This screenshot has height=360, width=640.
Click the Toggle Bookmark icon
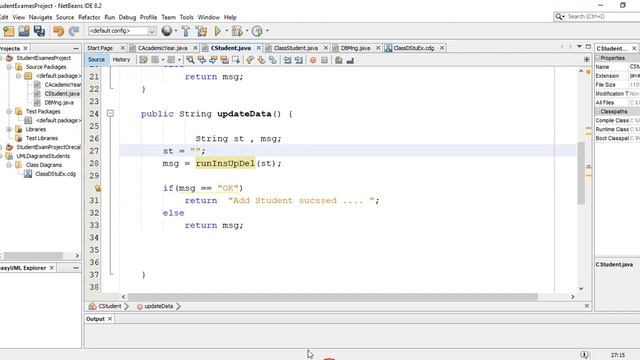click(x=273, y=60)
